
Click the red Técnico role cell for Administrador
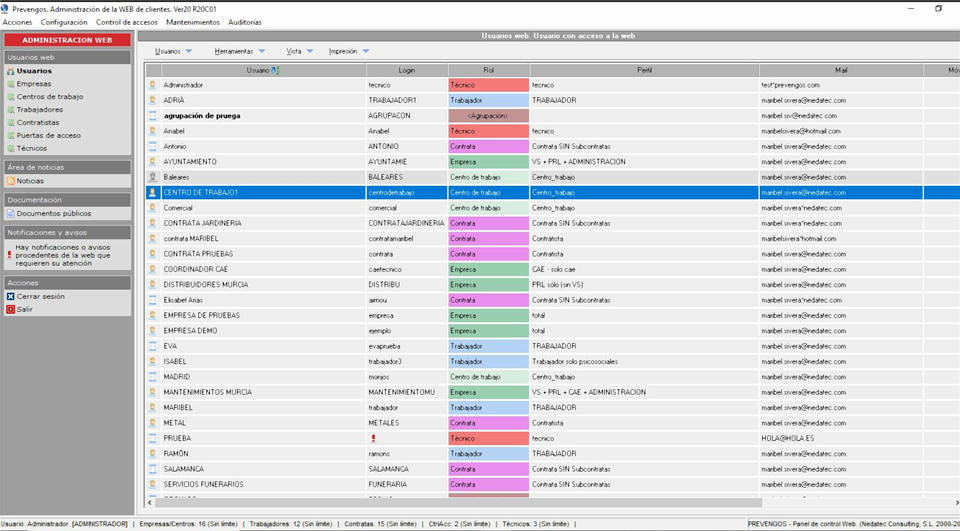[487, 85]
